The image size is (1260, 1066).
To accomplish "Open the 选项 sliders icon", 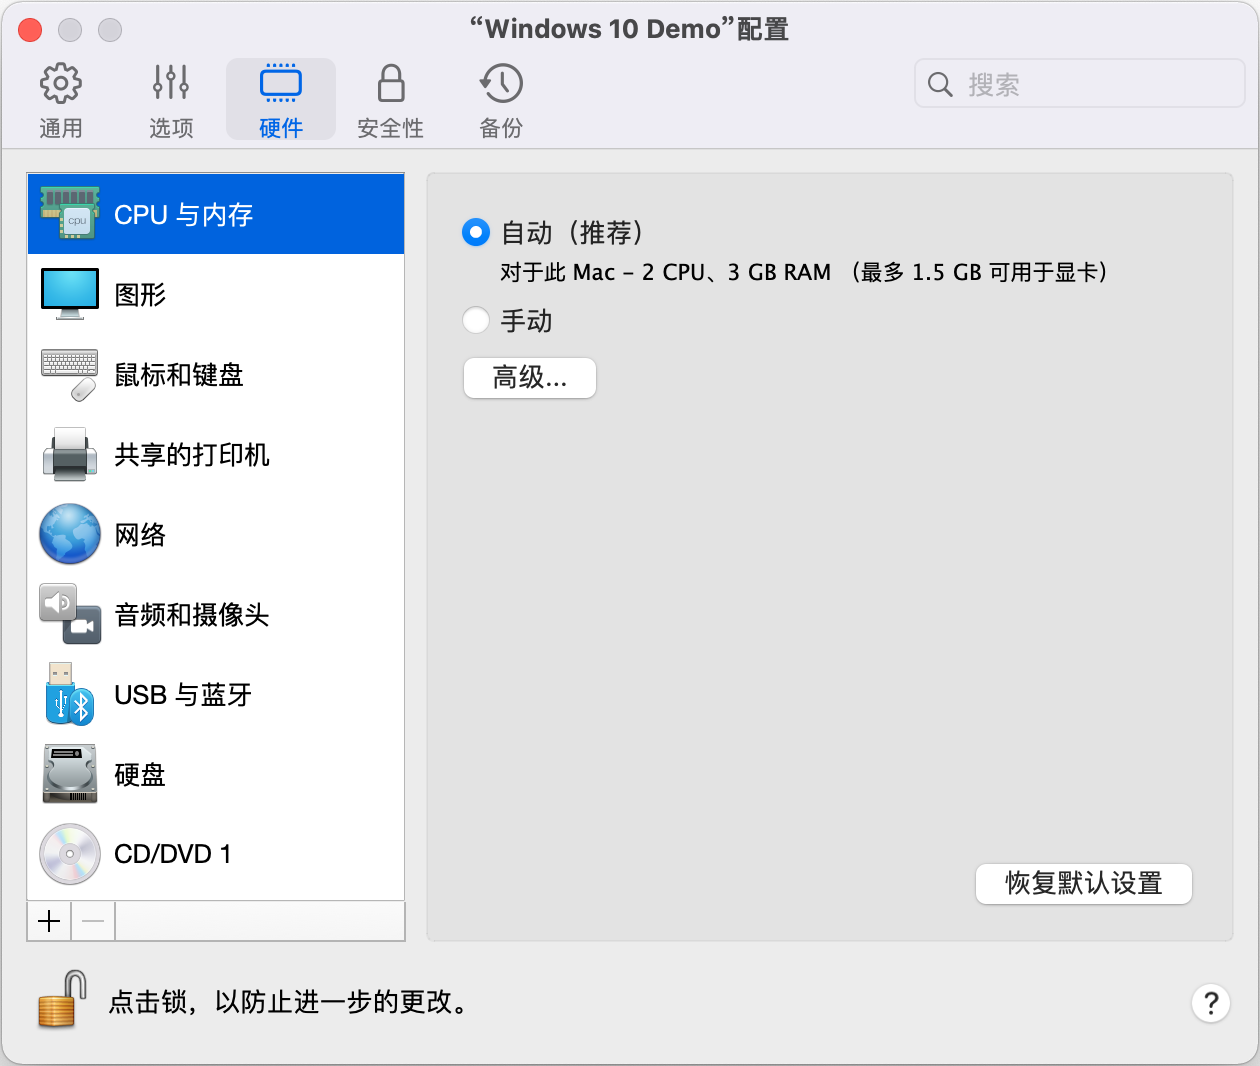I will tap(171, 83).
